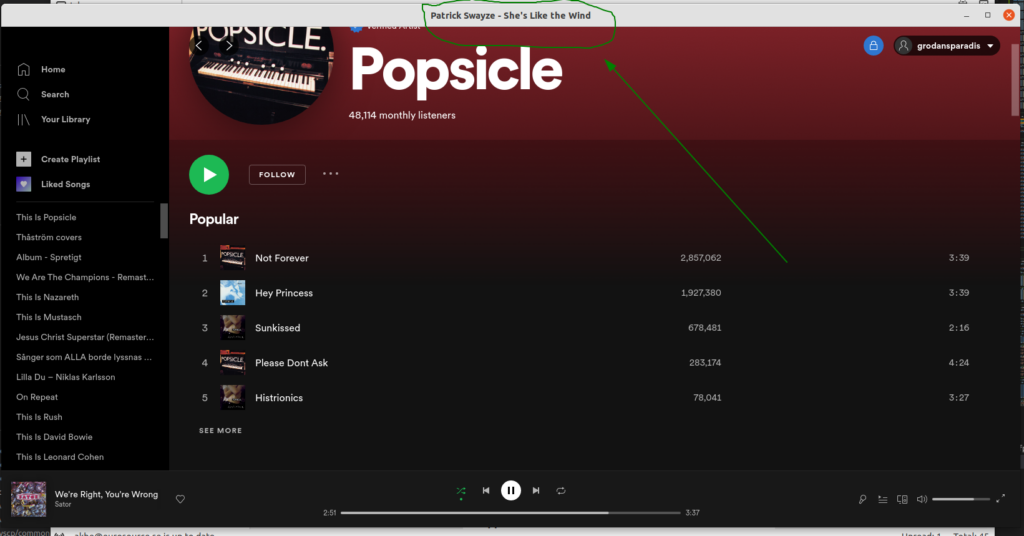Open Sånger som ALLA borde lyssnas playlist
The width and height of the screenshot is (1024, 536).
(84, 357)
